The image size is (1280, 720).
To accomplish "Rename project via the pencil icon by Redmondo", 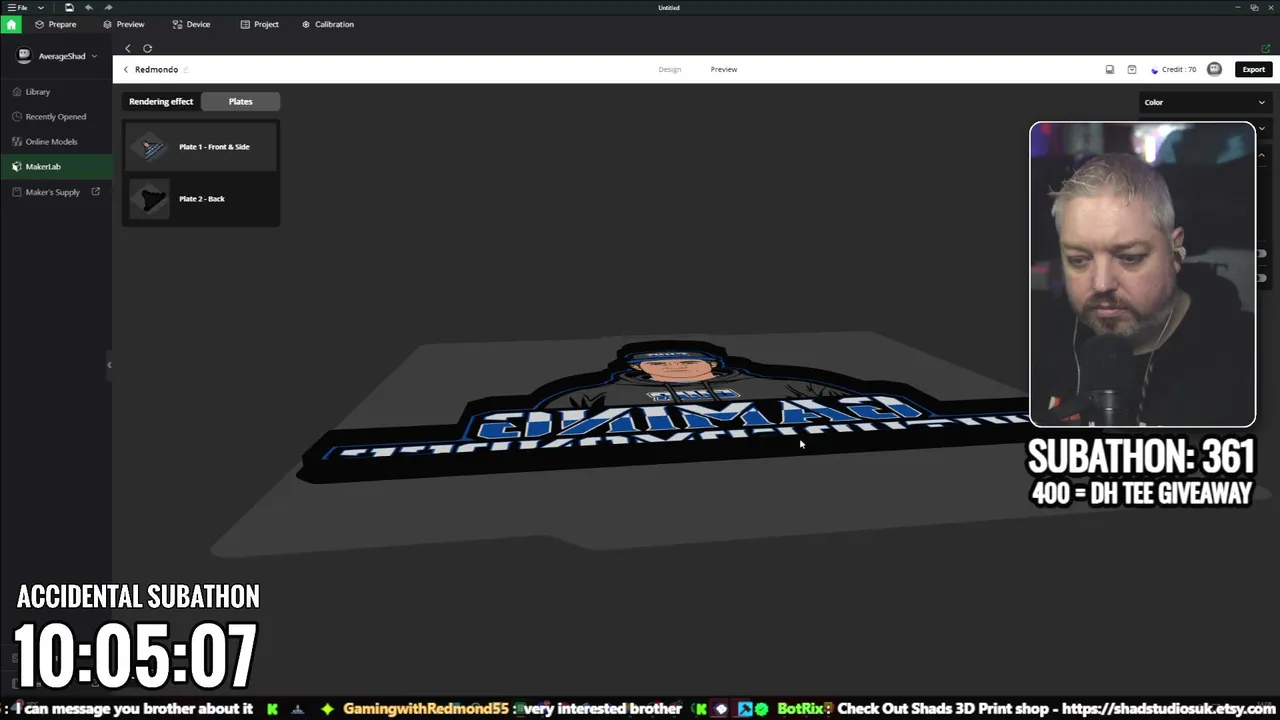I will pos(186,69).
